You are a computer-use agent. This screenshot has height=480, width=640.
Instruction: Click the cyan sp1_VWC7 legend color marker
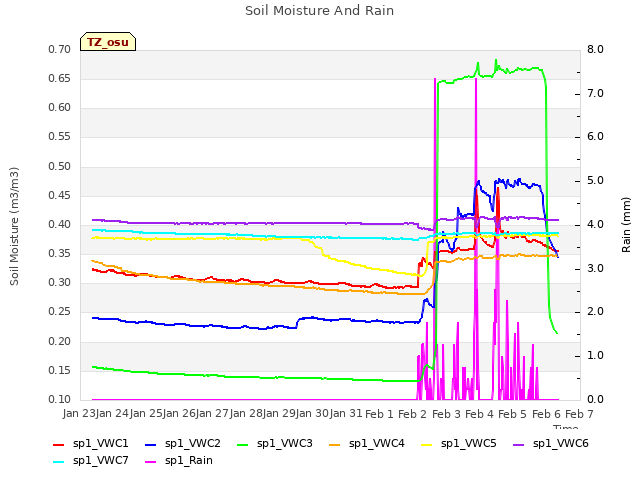pos(59,462)
